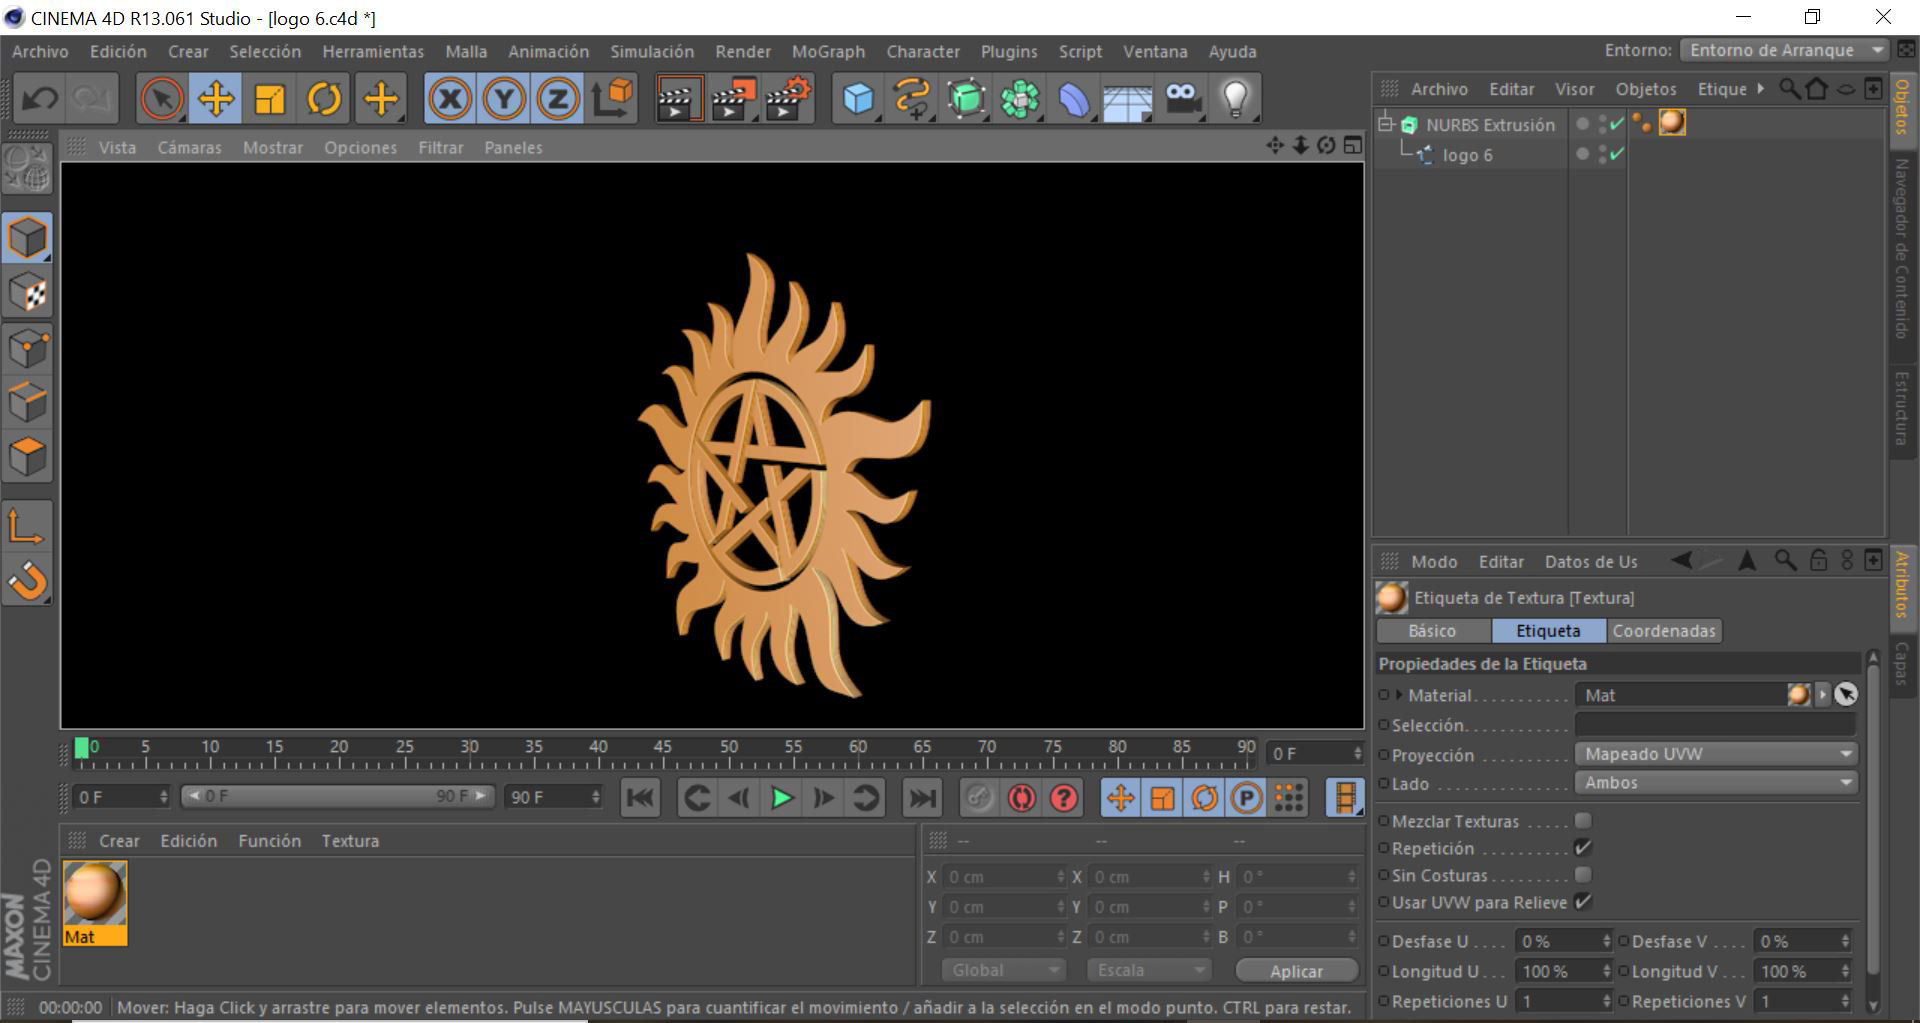Switch to the Básico tab

click(1432, 631)
